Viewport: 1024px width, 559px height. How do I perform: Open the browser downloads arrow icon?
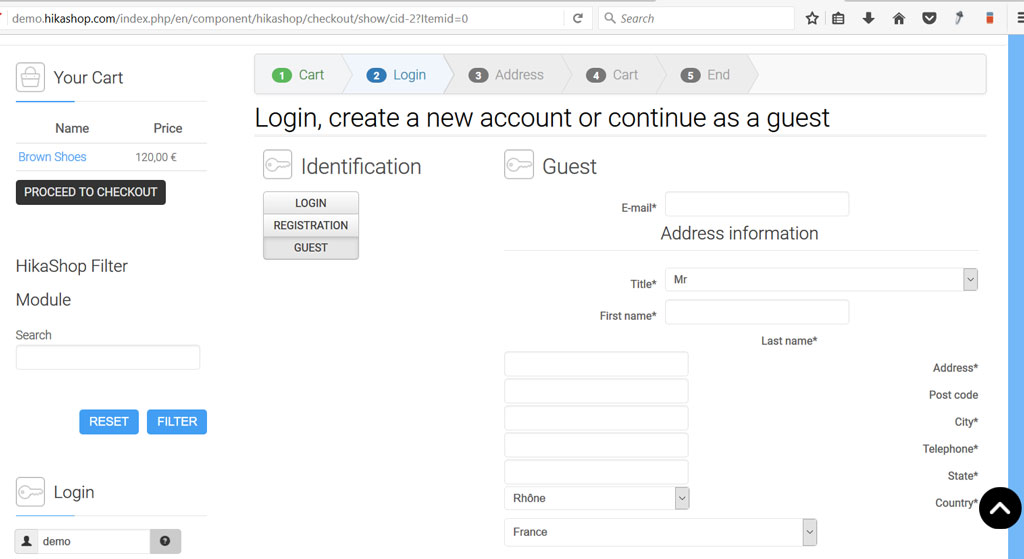coord(868,18)
